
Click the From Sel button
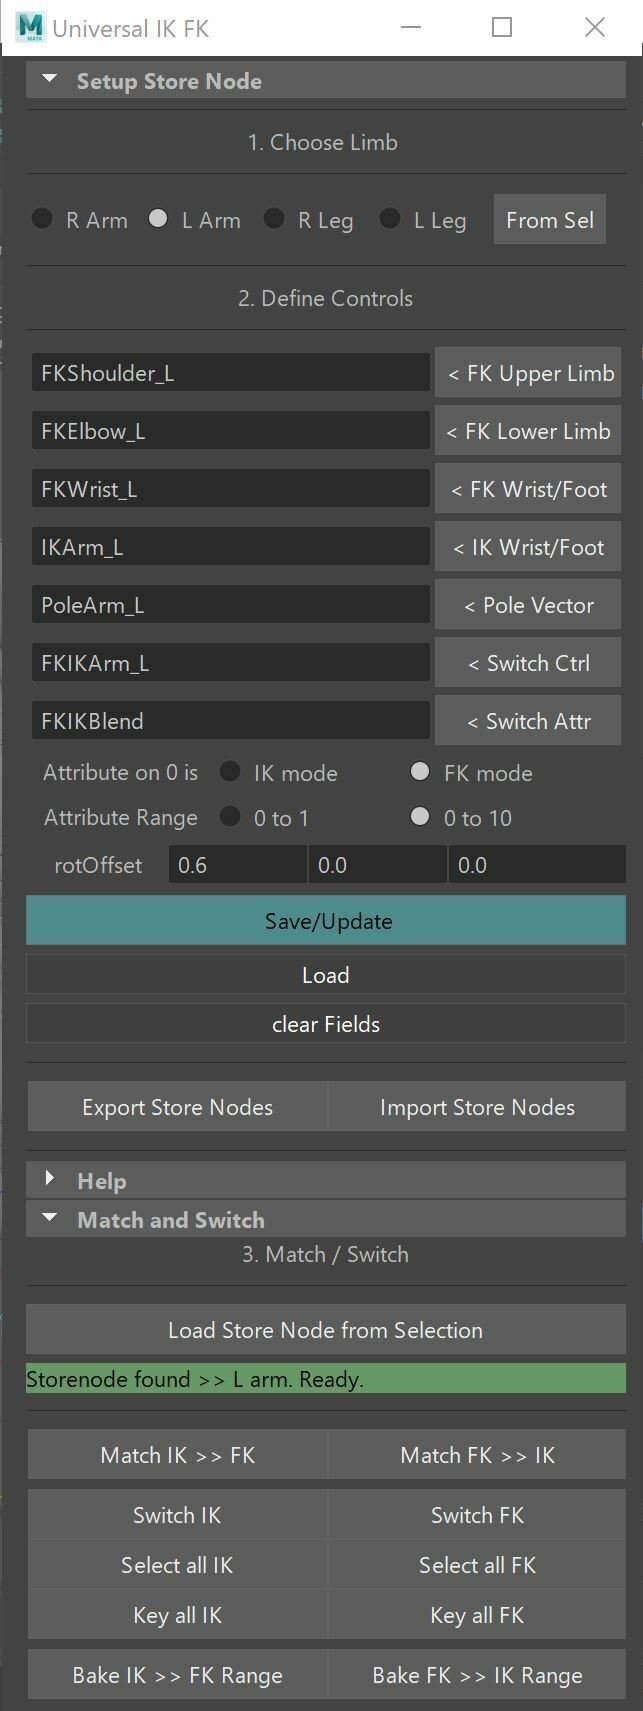(x=549, y=220)
